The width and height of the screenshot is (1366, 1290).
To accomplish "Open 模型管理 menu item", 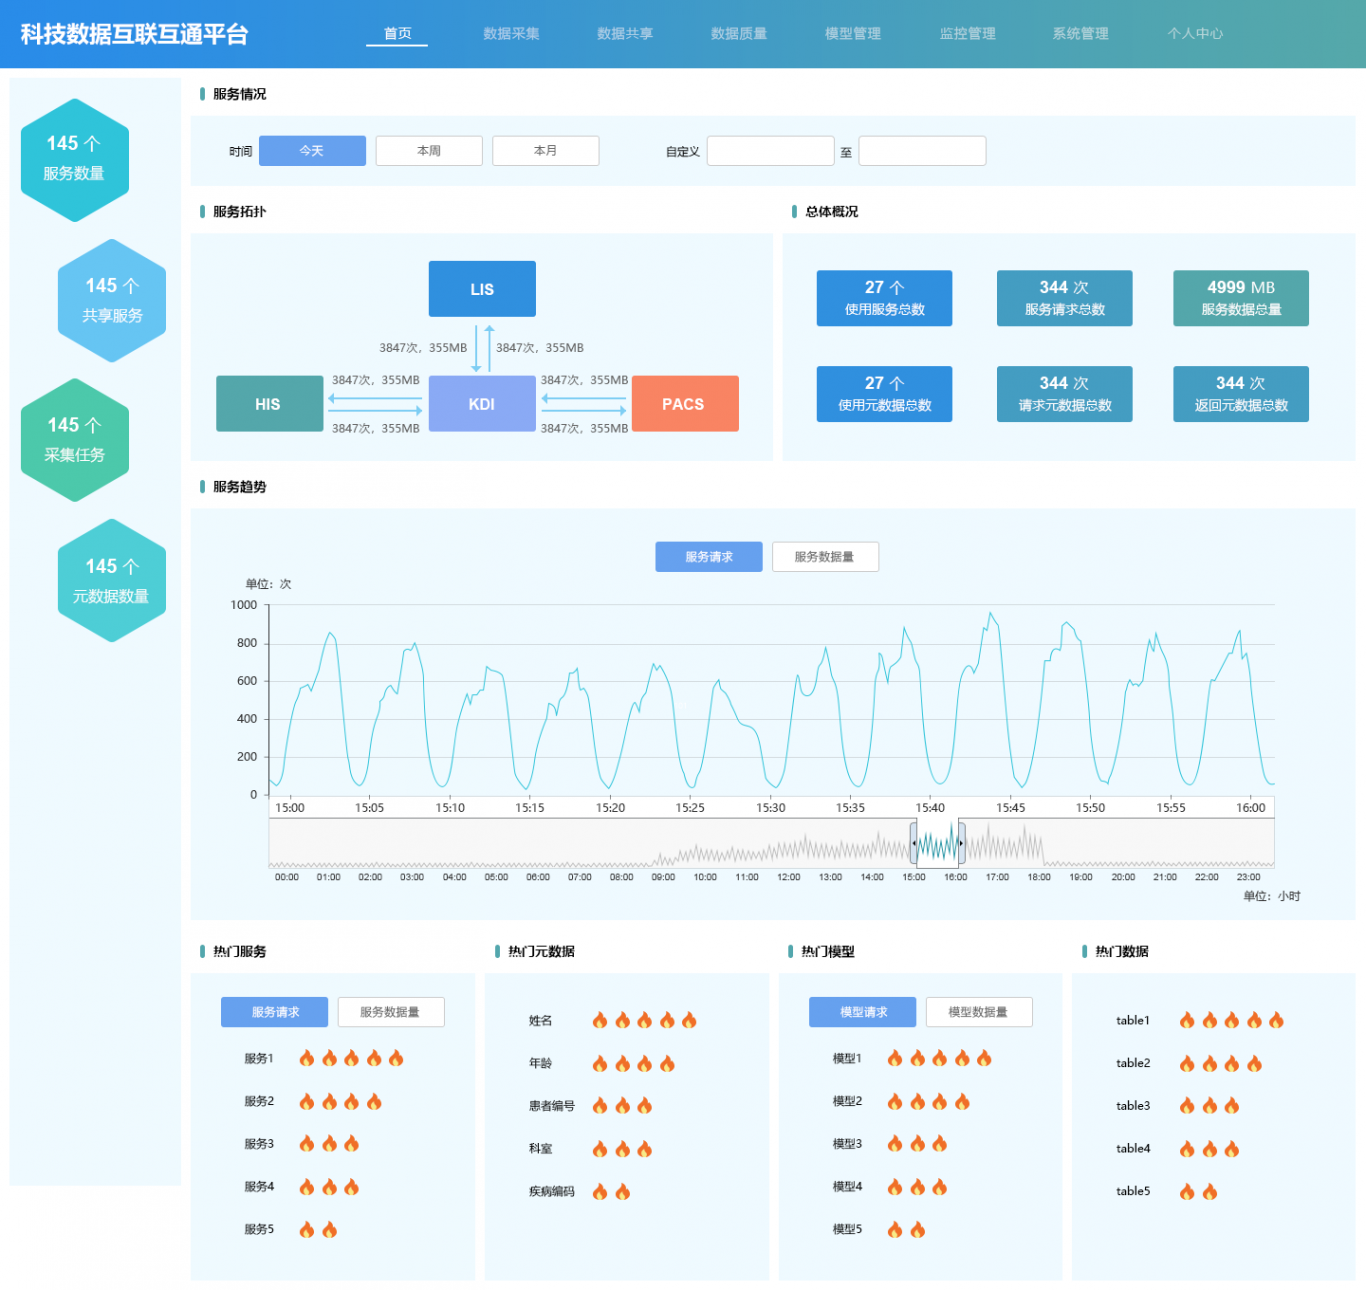I will (853, 34).
